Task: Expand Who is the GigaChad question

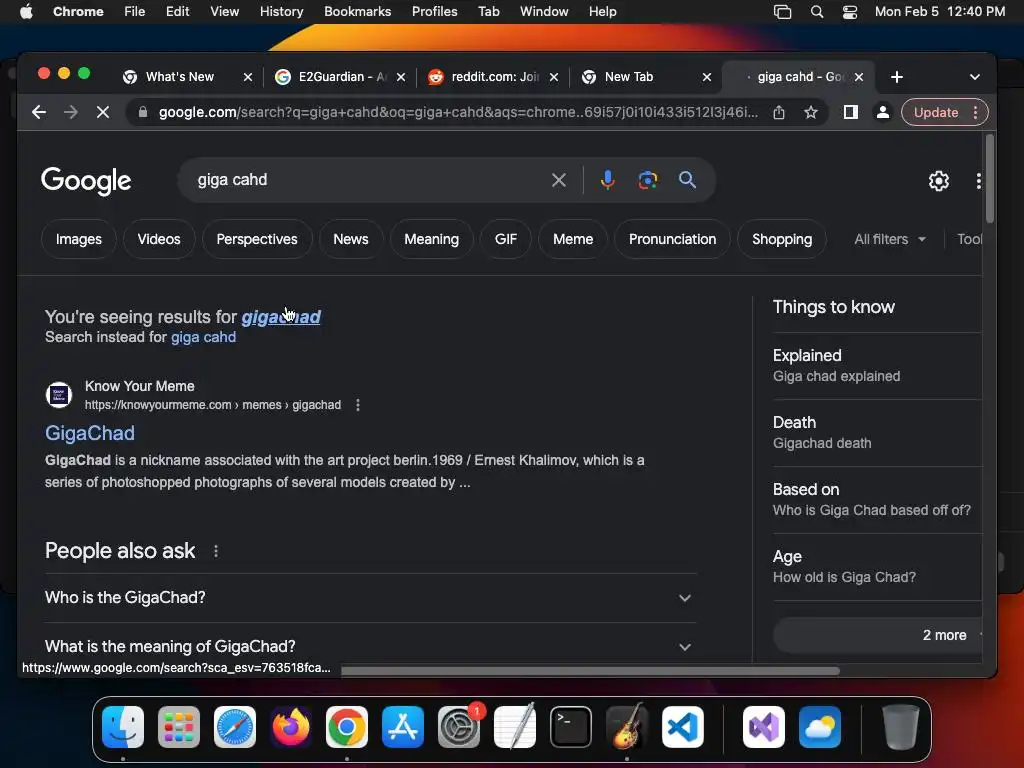Action: (370, 598)
